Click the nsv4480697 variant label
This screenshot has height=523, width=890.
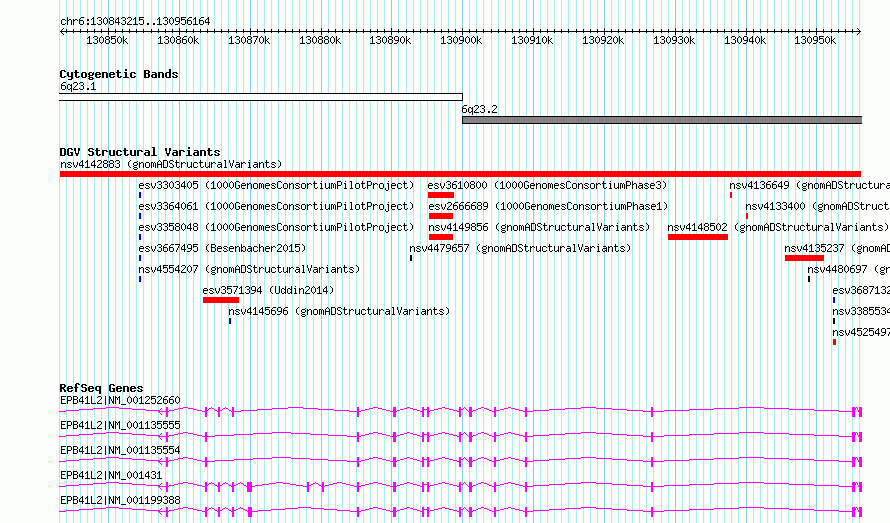pos(849,269)
